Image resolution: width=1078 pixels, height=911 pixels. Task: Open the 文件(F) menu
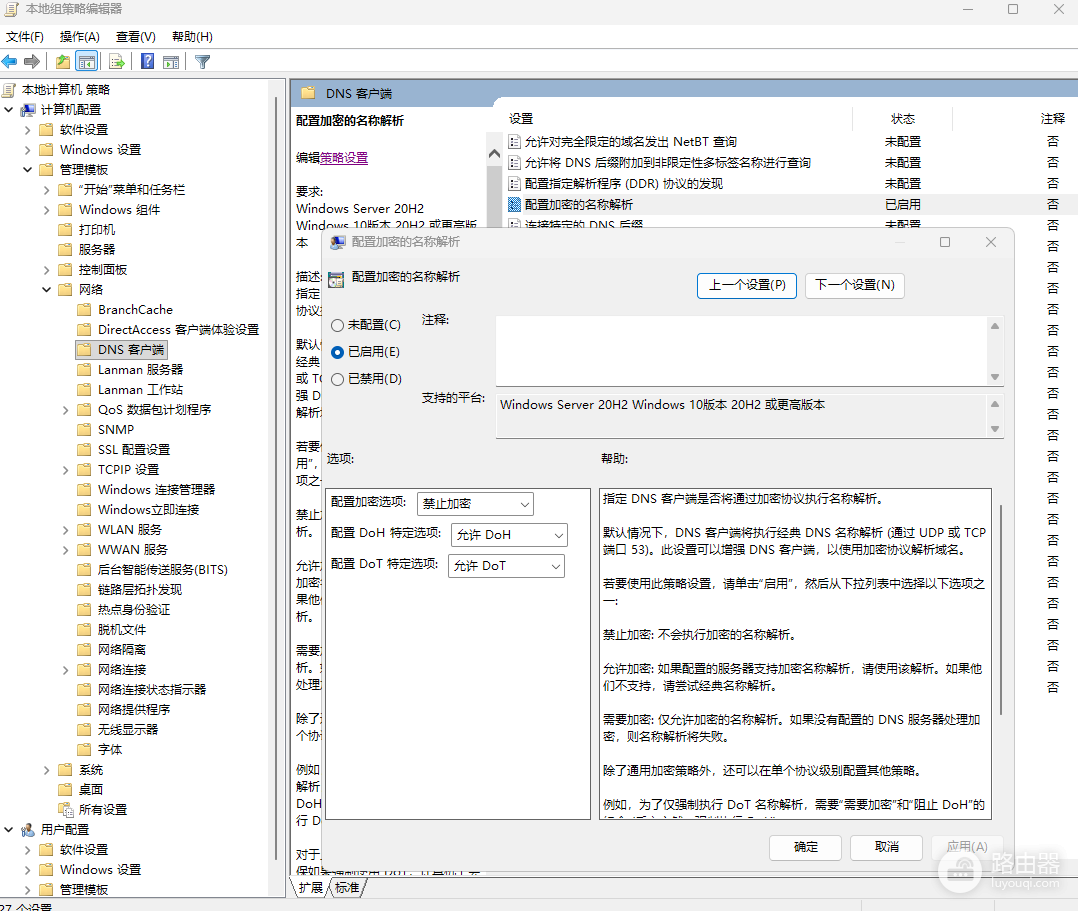[25, 37]
